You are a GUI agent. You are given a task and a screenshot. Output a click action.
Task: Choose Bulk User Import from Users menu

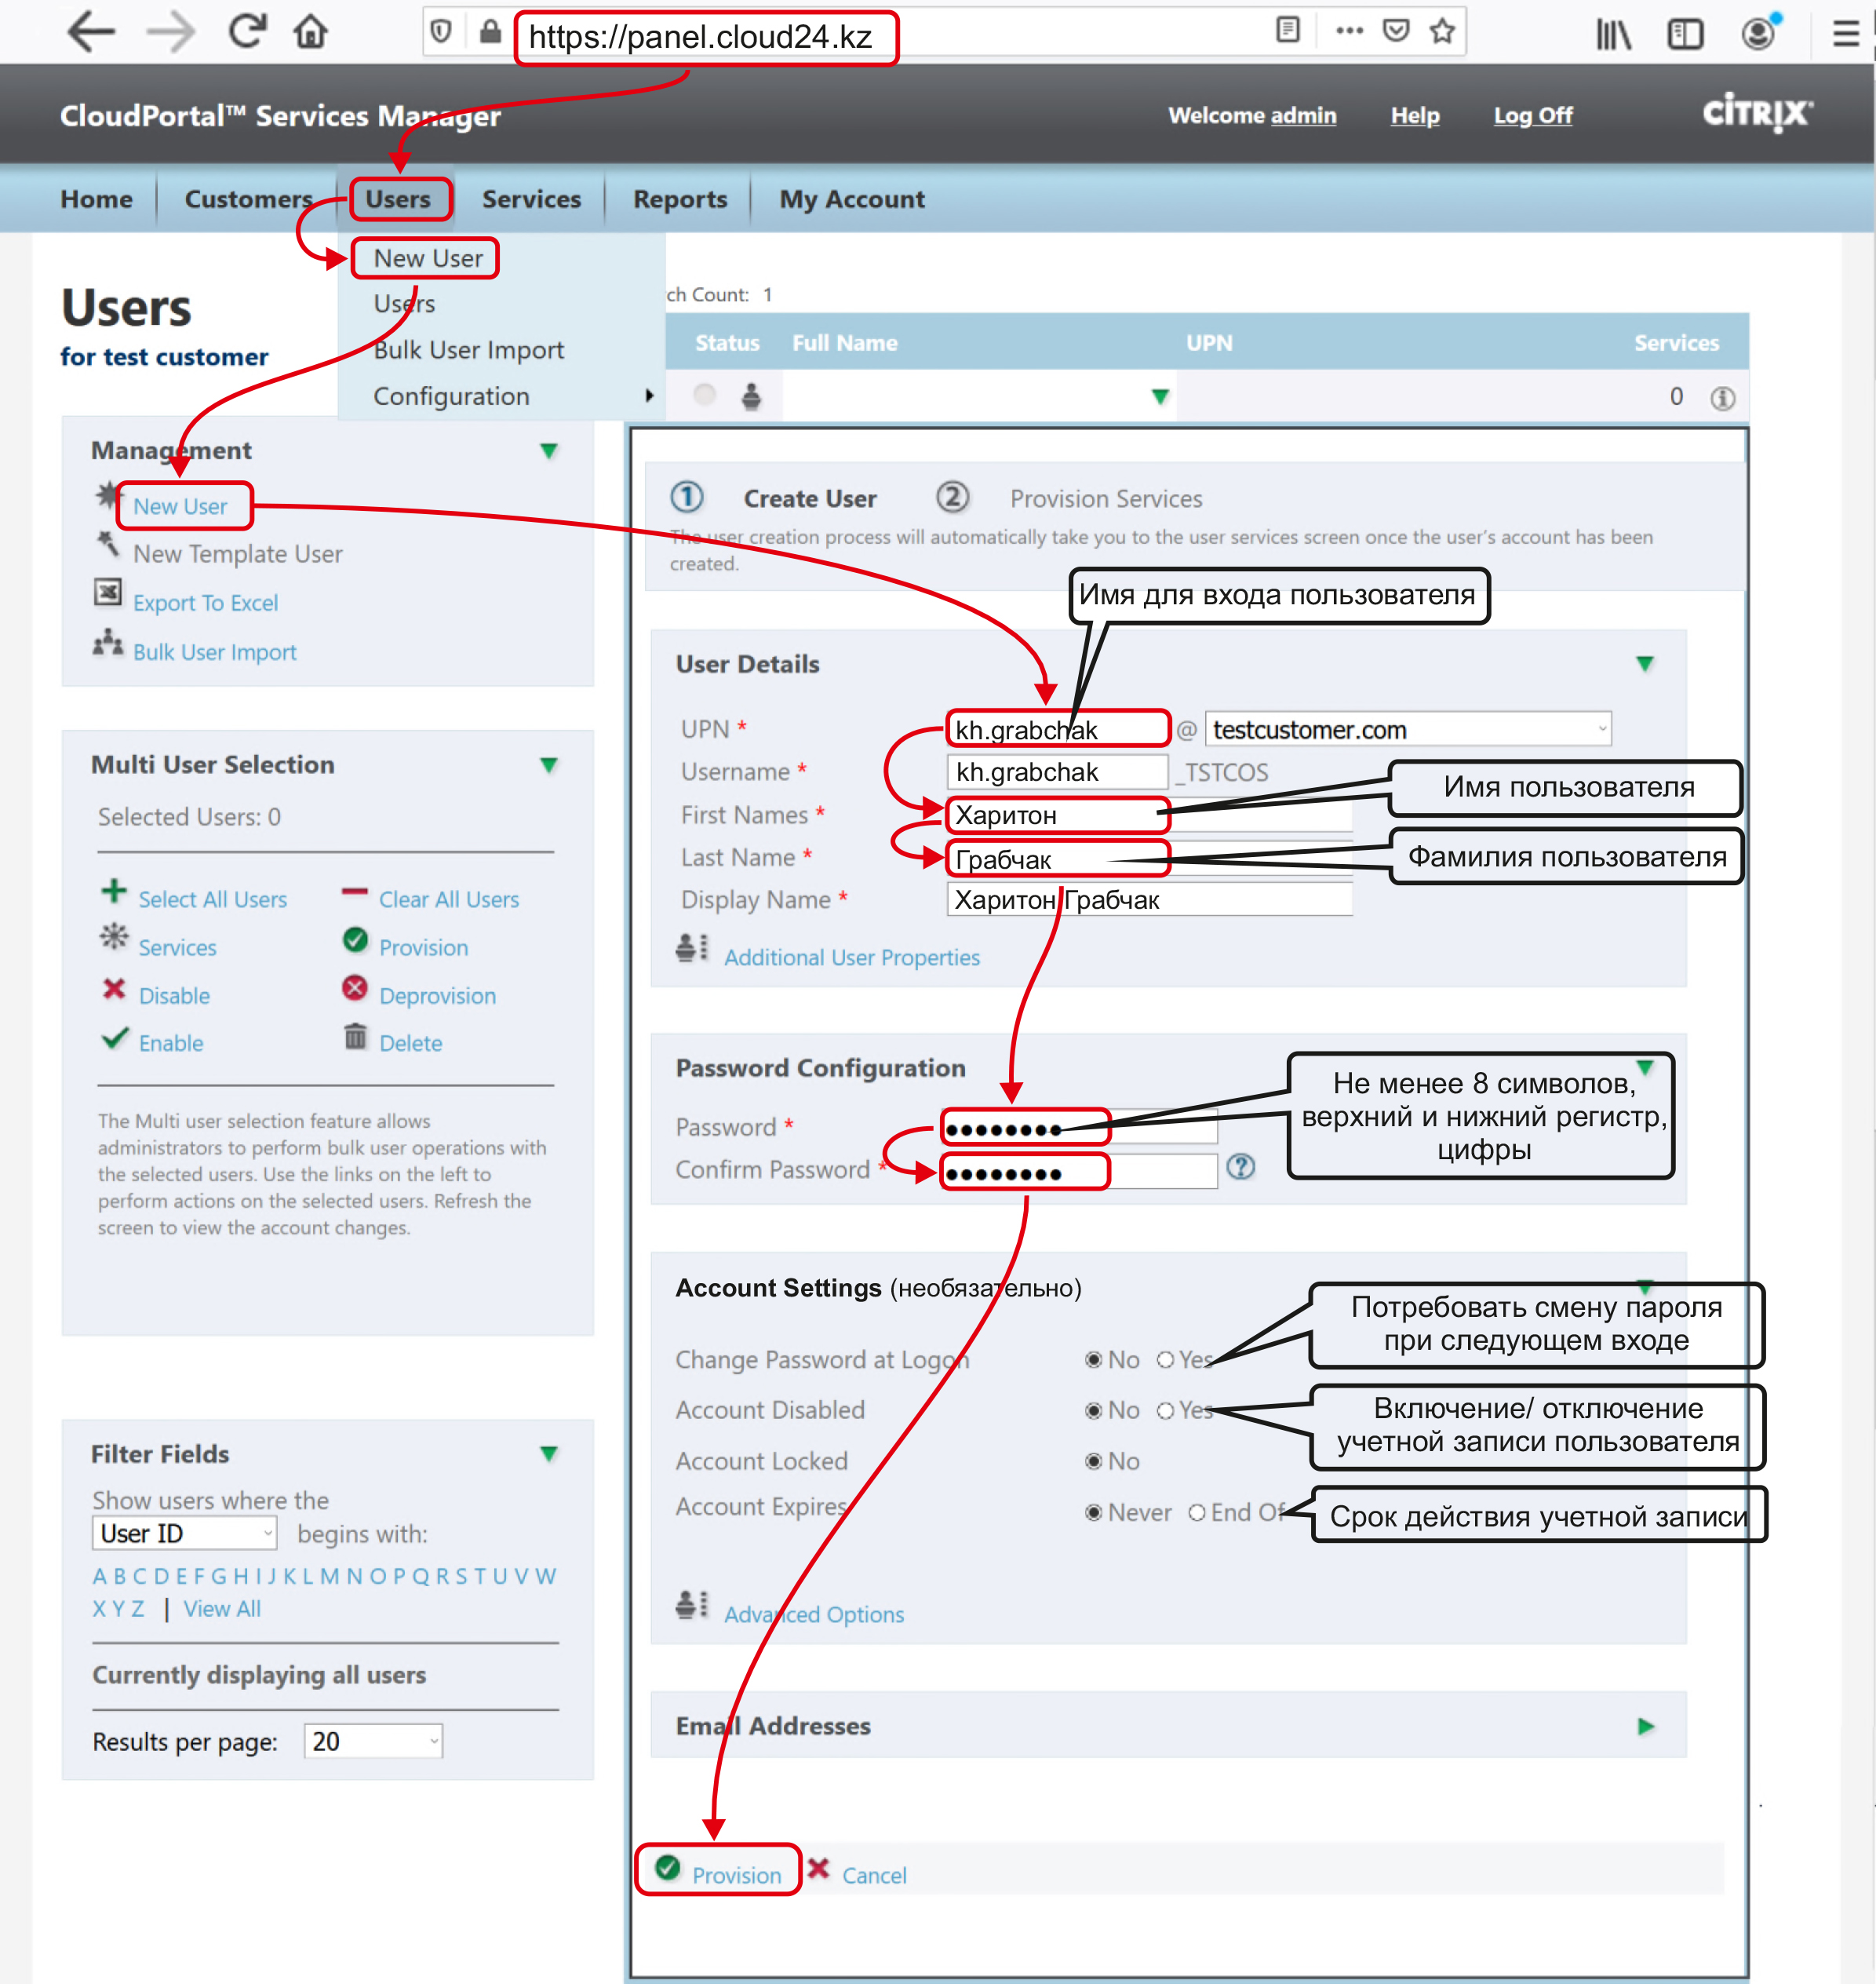[x=468, y=350]
